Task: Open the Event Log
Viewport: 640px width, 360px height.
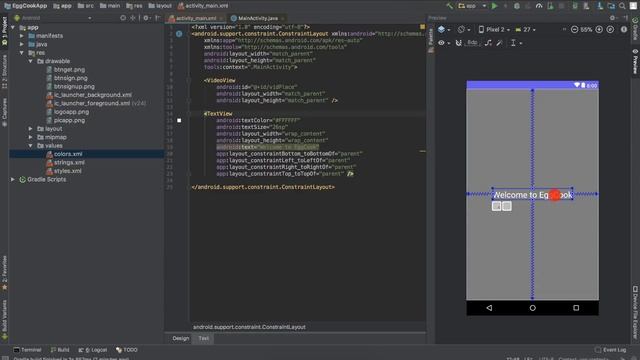Action: 611,350
